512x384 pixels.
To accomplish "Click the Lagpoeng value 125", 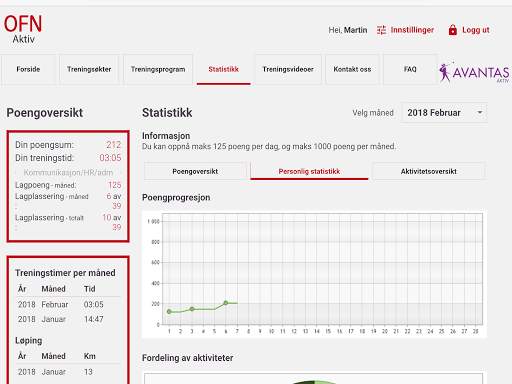I will point(114,185).
